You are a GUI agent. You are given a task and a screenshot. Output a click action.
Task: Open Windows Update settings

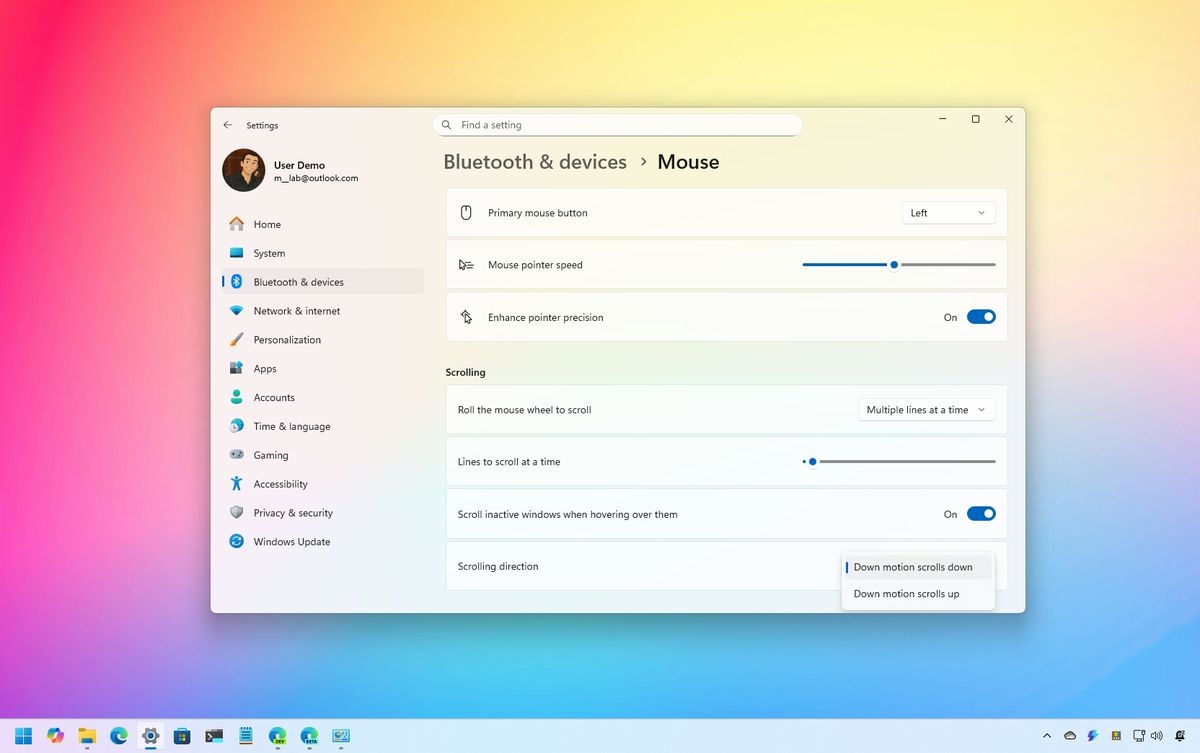[291, 541]
